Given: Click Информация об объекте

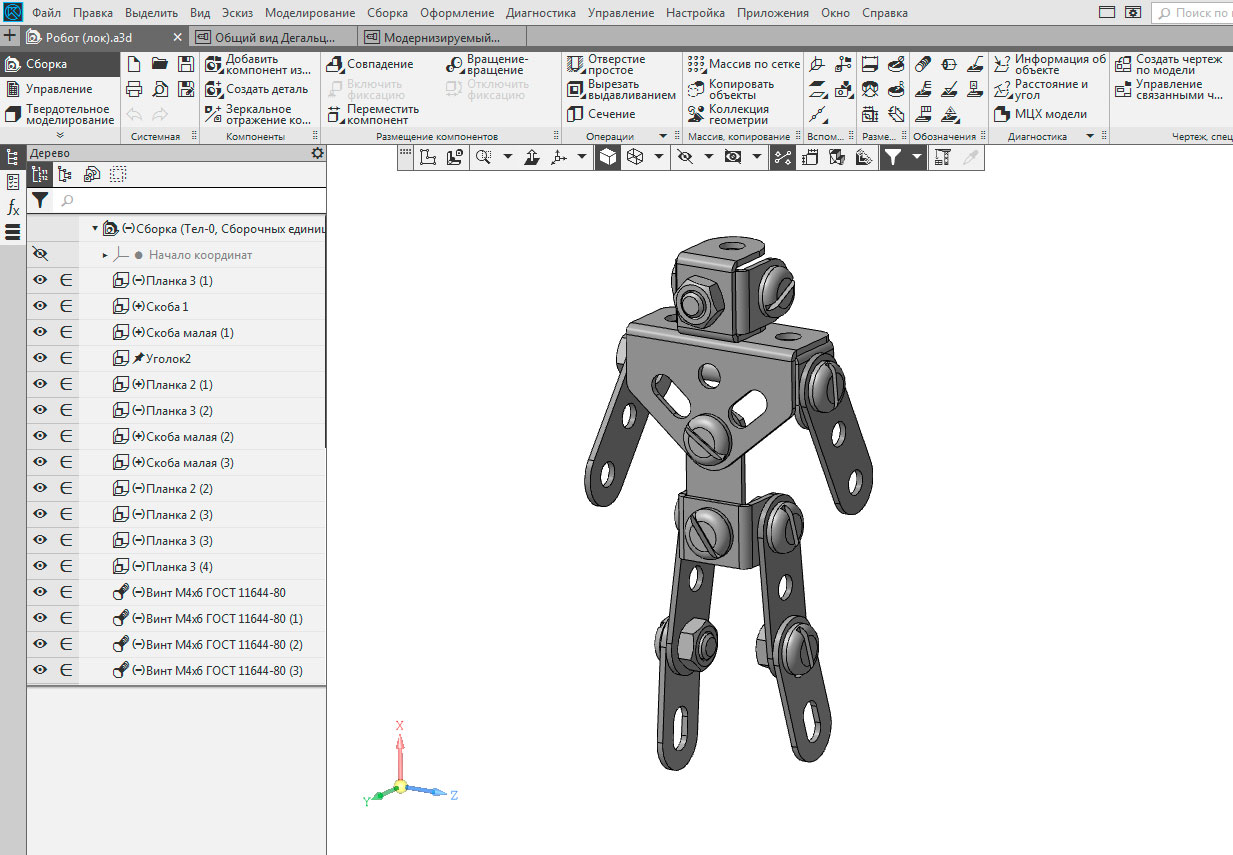Looking at the screenshot, I should tap(1050, 64).
